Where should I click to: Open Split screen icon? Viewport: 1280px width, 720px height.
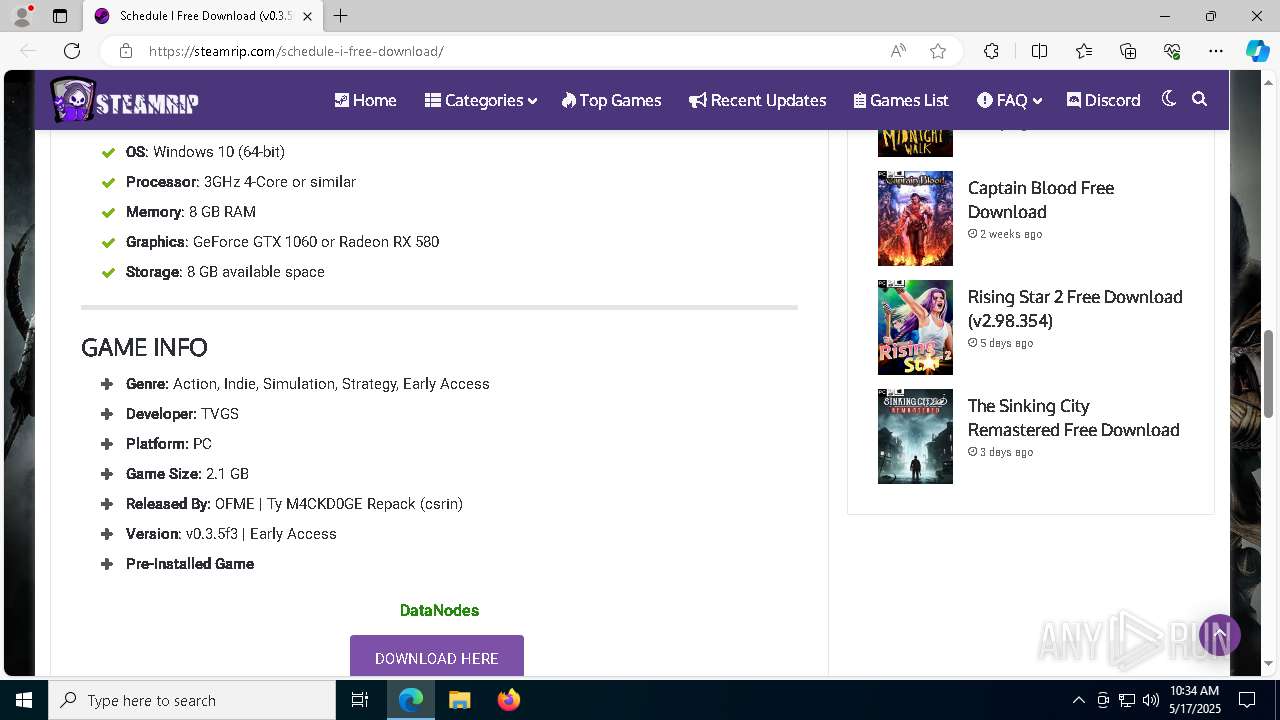click(x=1039, y=51)
